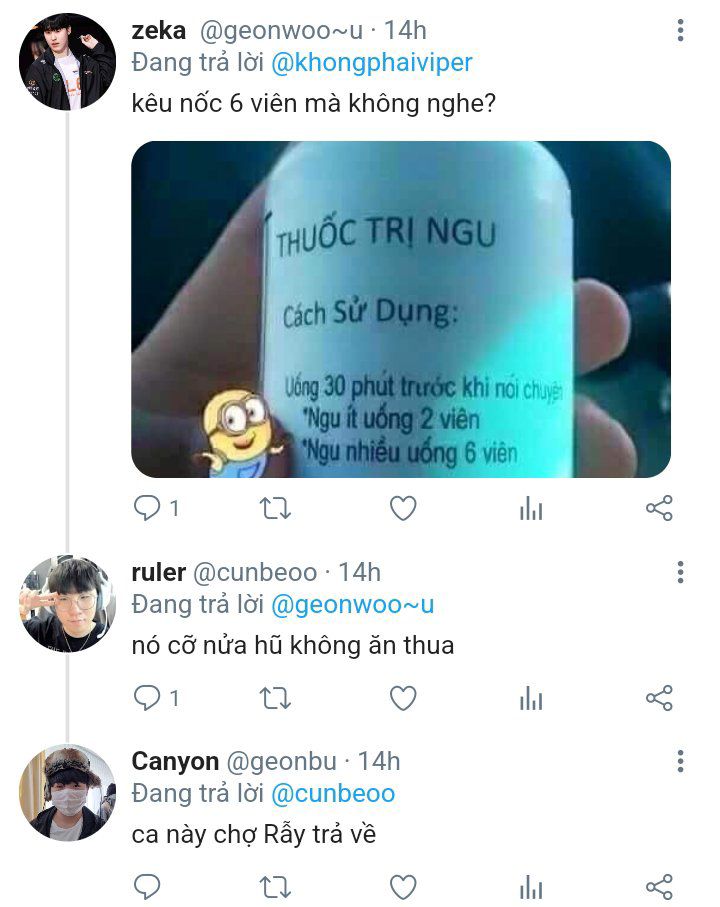
Task: Like ruler's tweet
Action: click(x=402, y=698)
